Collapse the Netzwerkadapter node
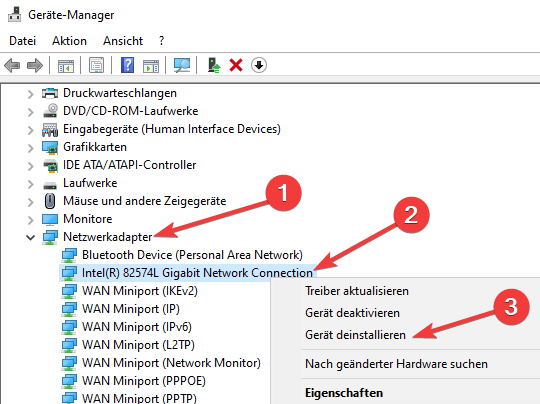 coord(31,237)
